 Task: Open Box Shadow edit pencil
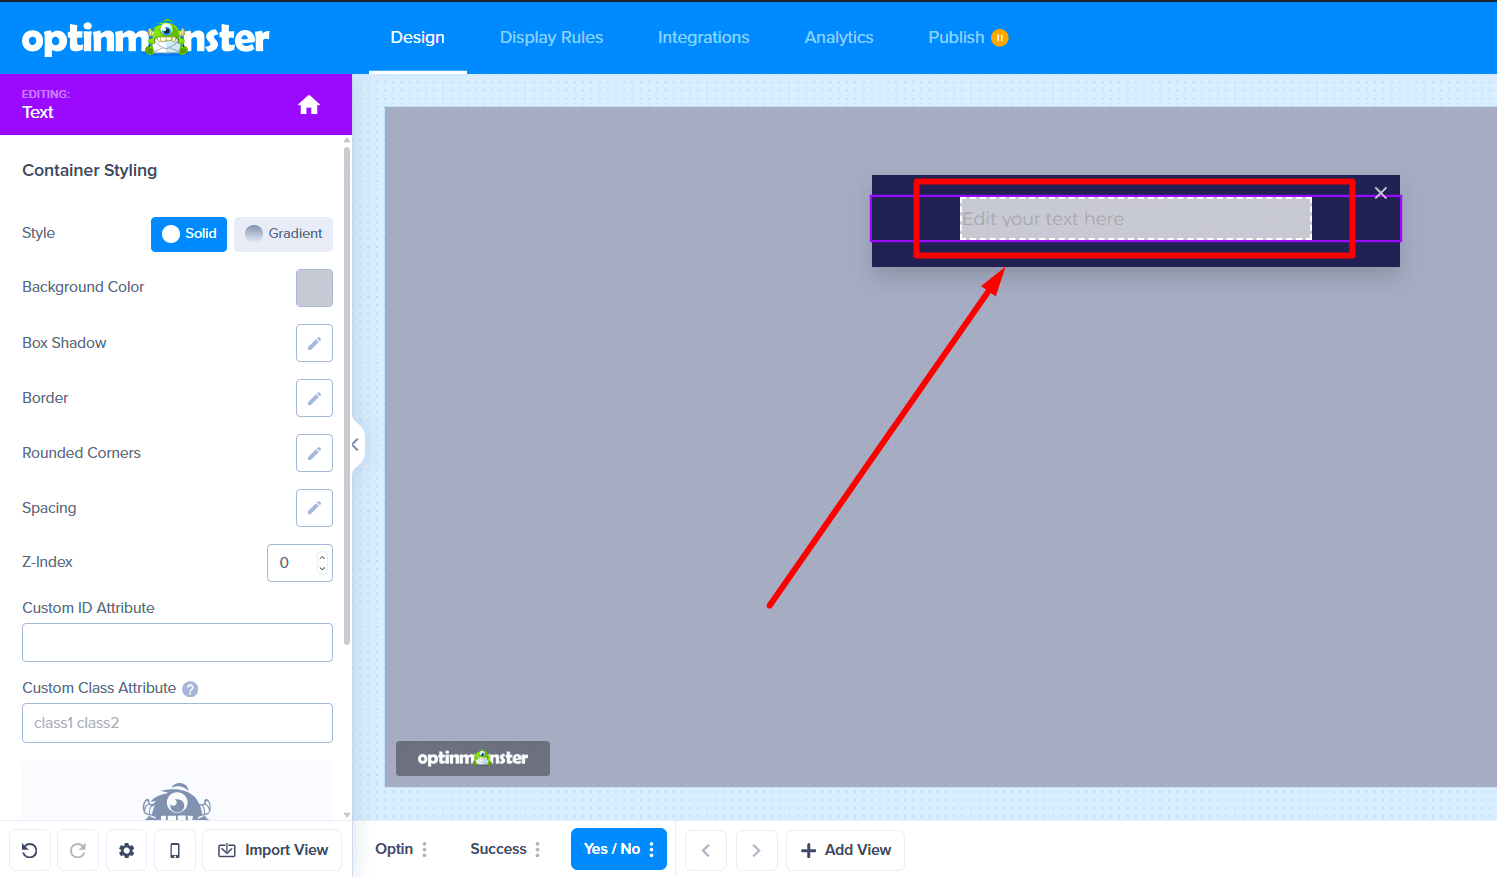point(314,343)
